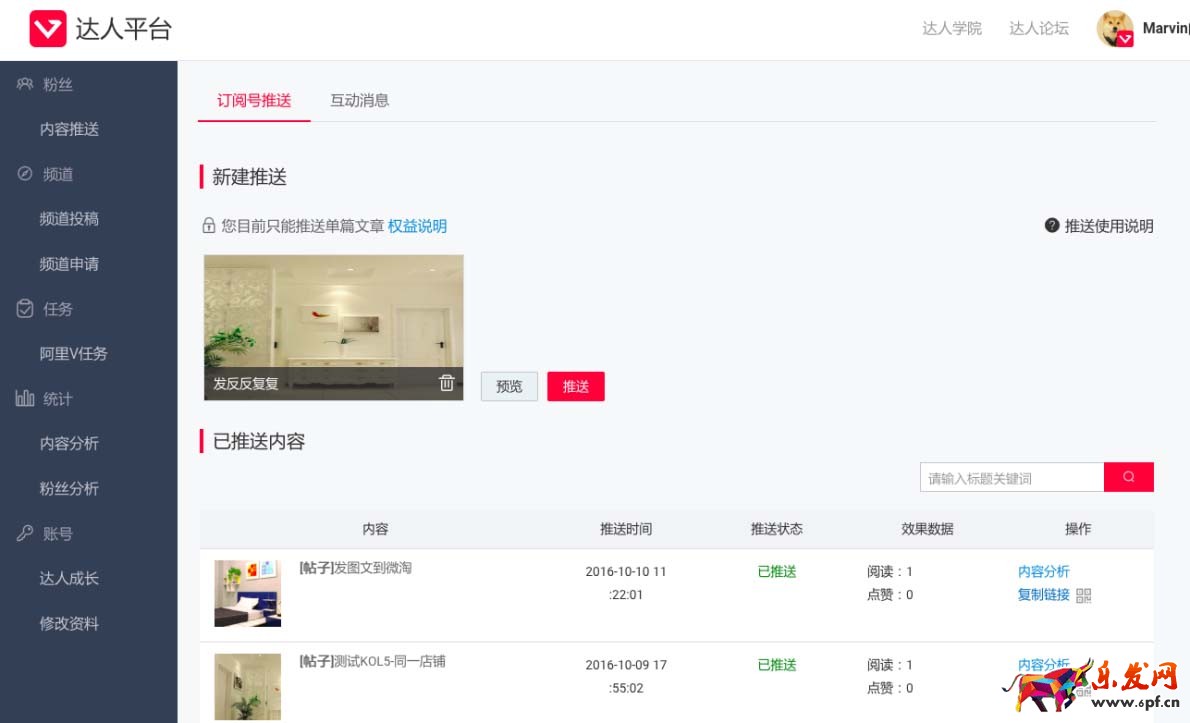
Task: Click Marvin's avatar in the top bar
Action: pos(1114,28)
